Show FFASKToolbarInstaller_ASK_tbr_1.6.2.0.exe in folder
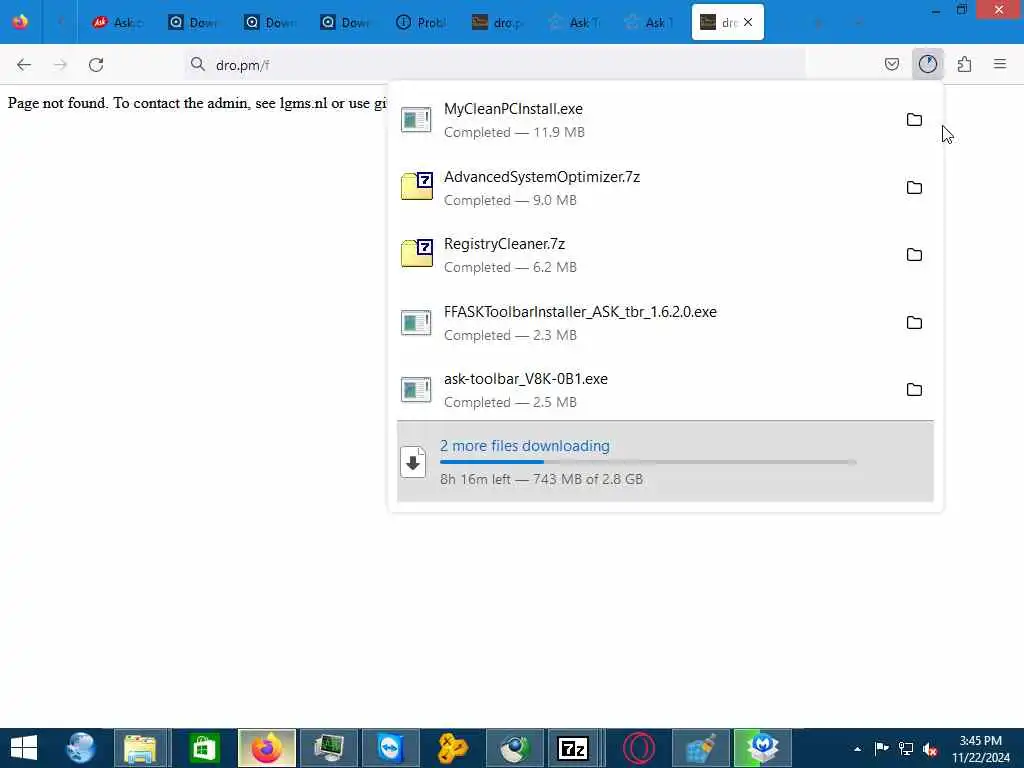 point(914,323)
